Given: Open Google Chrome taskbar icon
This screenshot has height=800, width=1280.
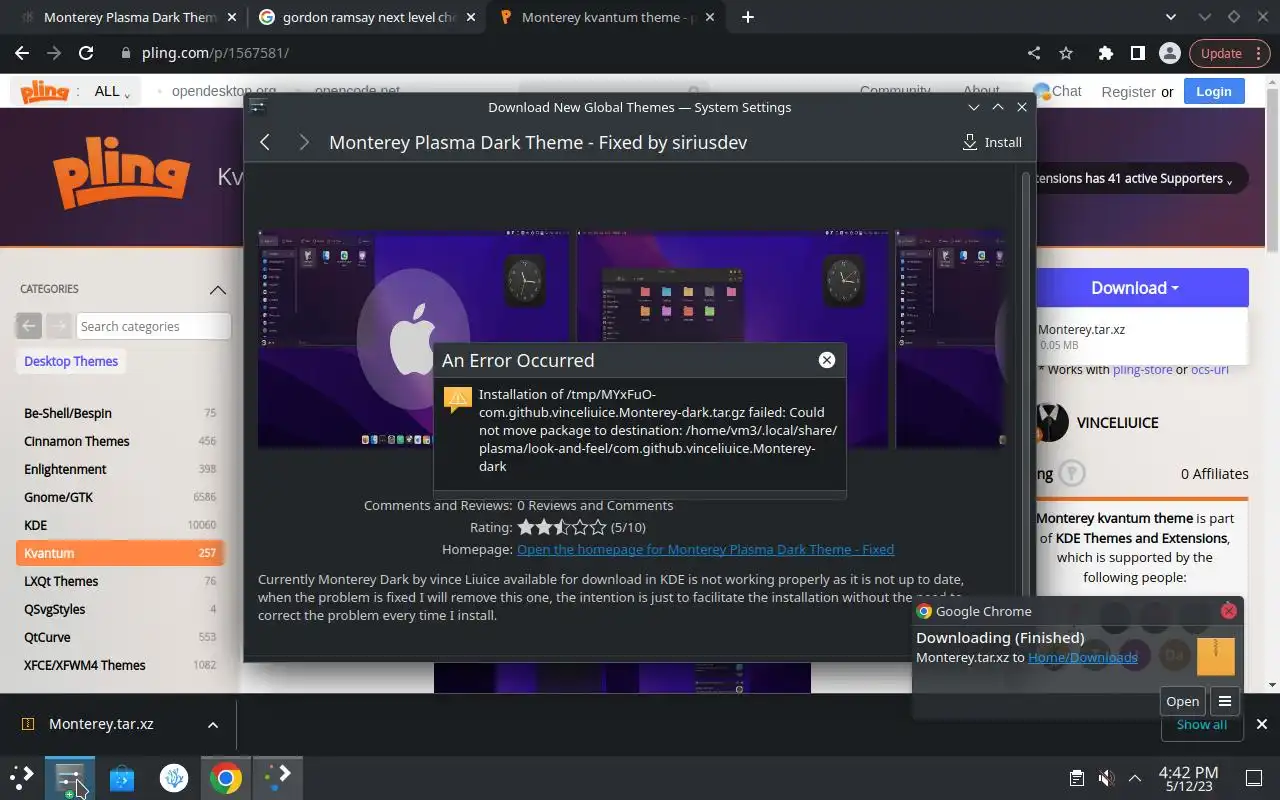Looking at the screenshot, I should [225, 777].
